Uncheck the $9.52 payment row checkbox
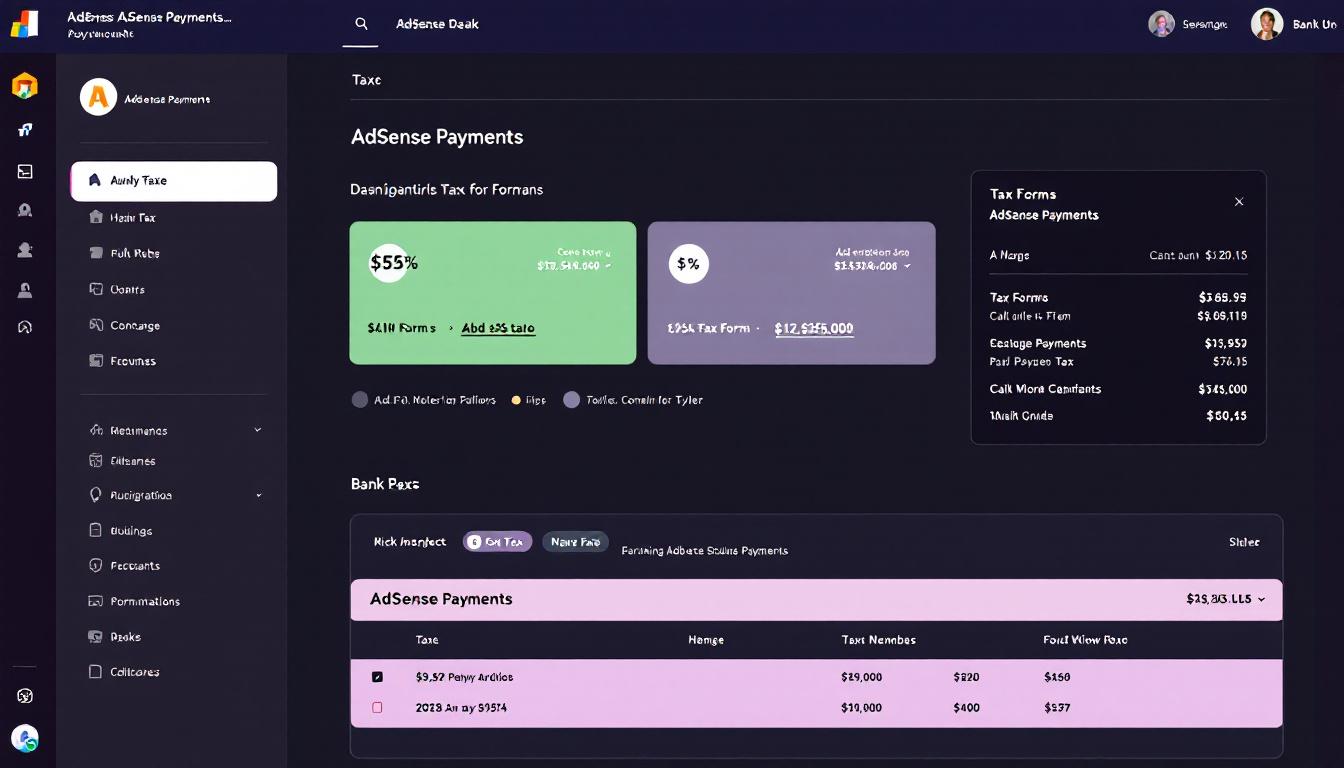The width and height of the screenshot is (1344, 768). click(377, 676)
